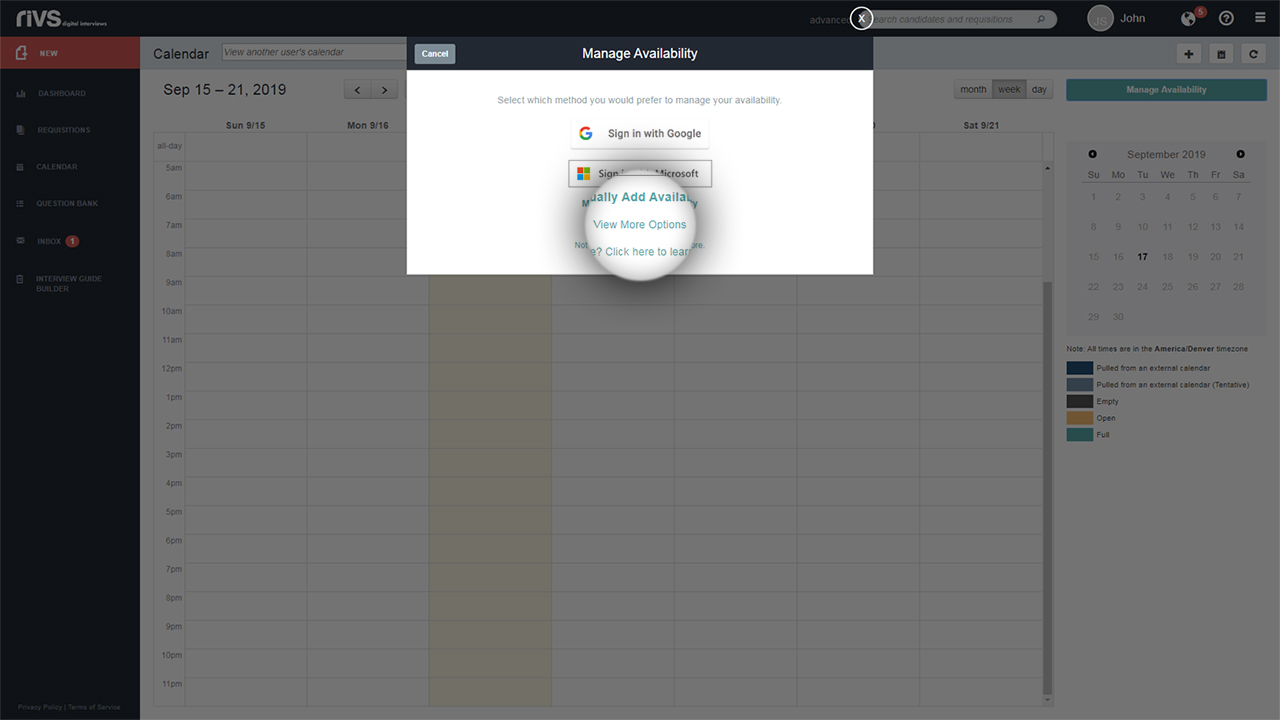Viewport: 1280px width, 720px height.
Task: Click the search candidates and requisitions field
Action: click(958, 19)
